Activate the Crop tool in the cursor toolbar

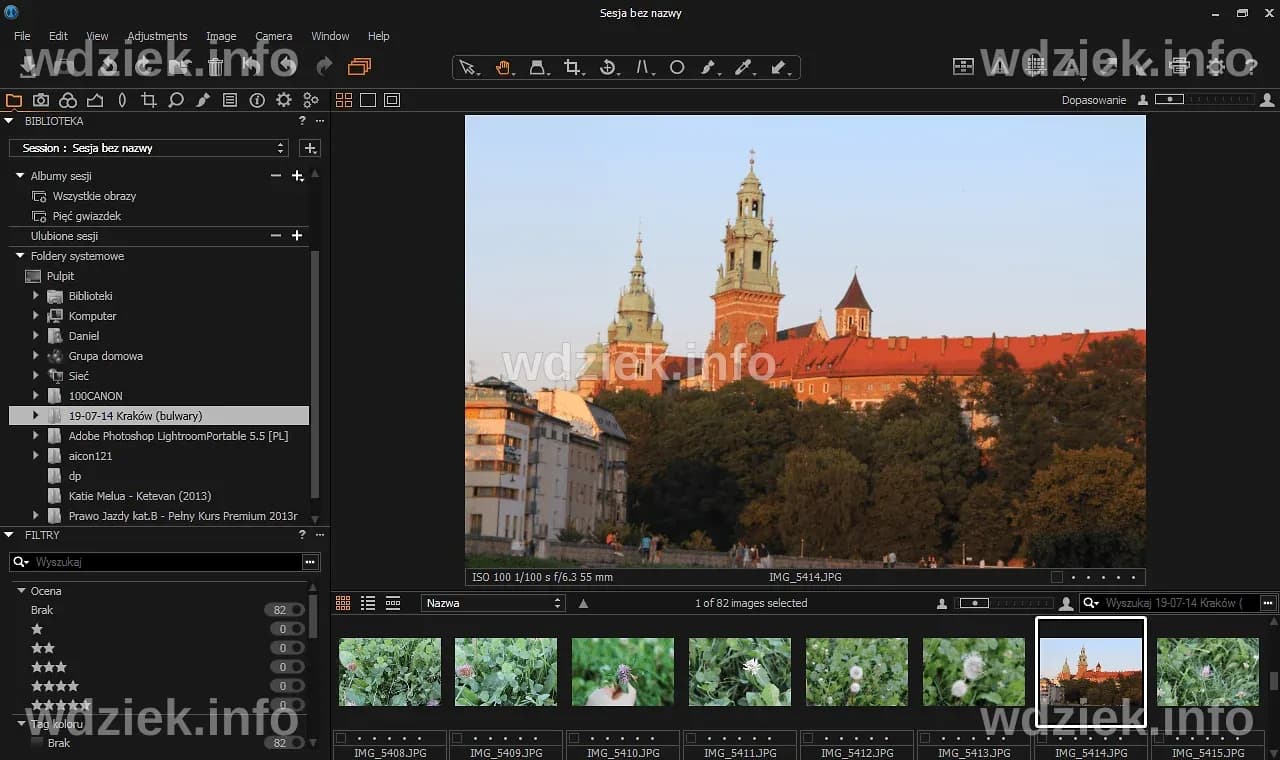573,67
